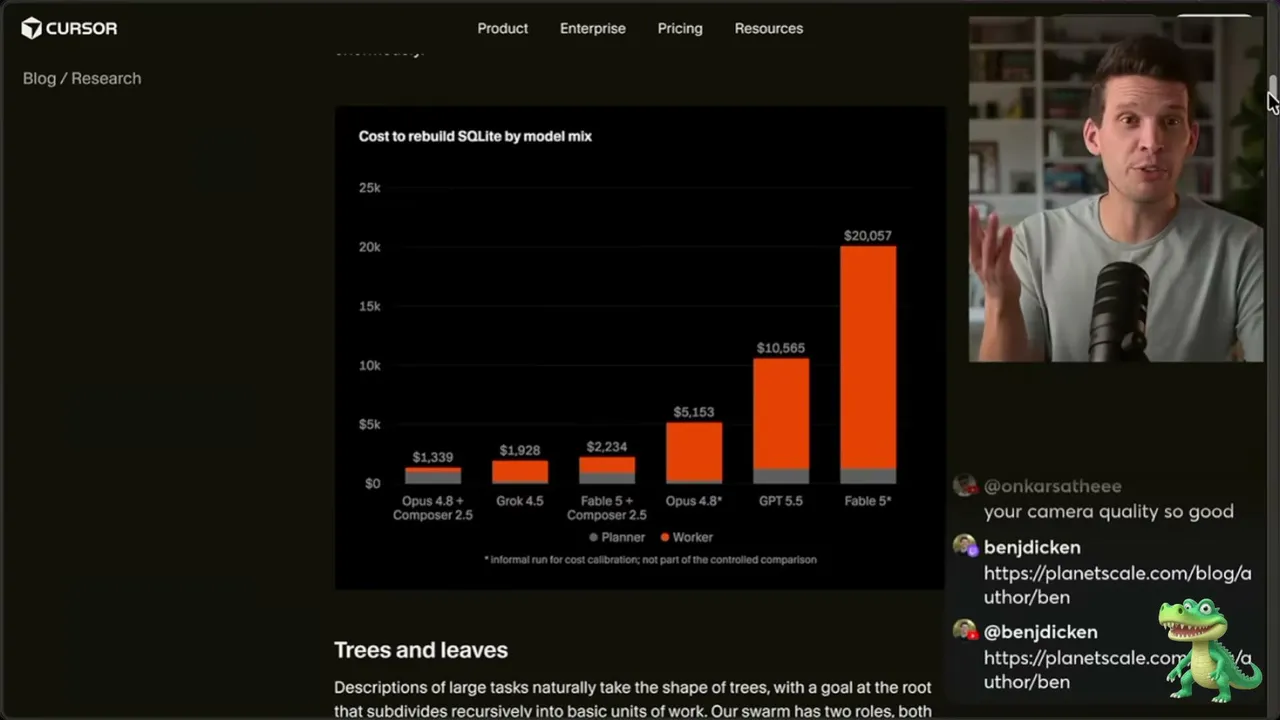Click the "Trees and leaves" heading
This screenshot has width=1280, height=720.
421,650
